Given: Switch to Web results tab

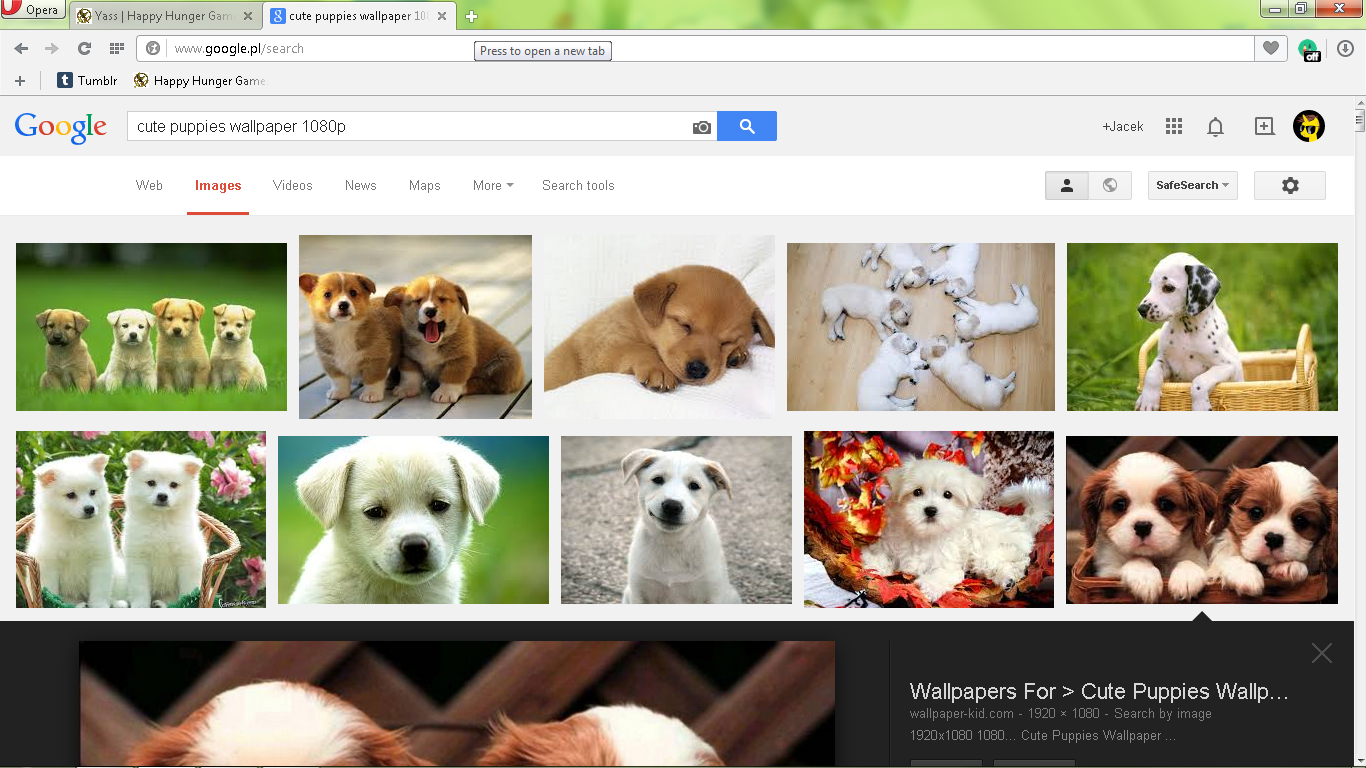Looking at the screenshot, I should (x=149, y=185).
